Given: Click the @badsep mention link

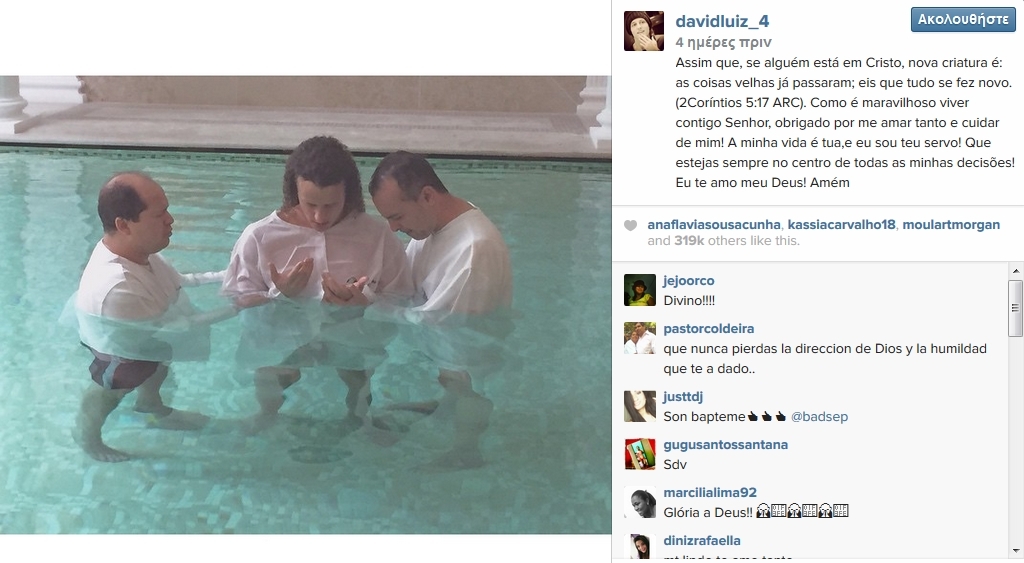Looking at the screenshot, I should [819, 417].
